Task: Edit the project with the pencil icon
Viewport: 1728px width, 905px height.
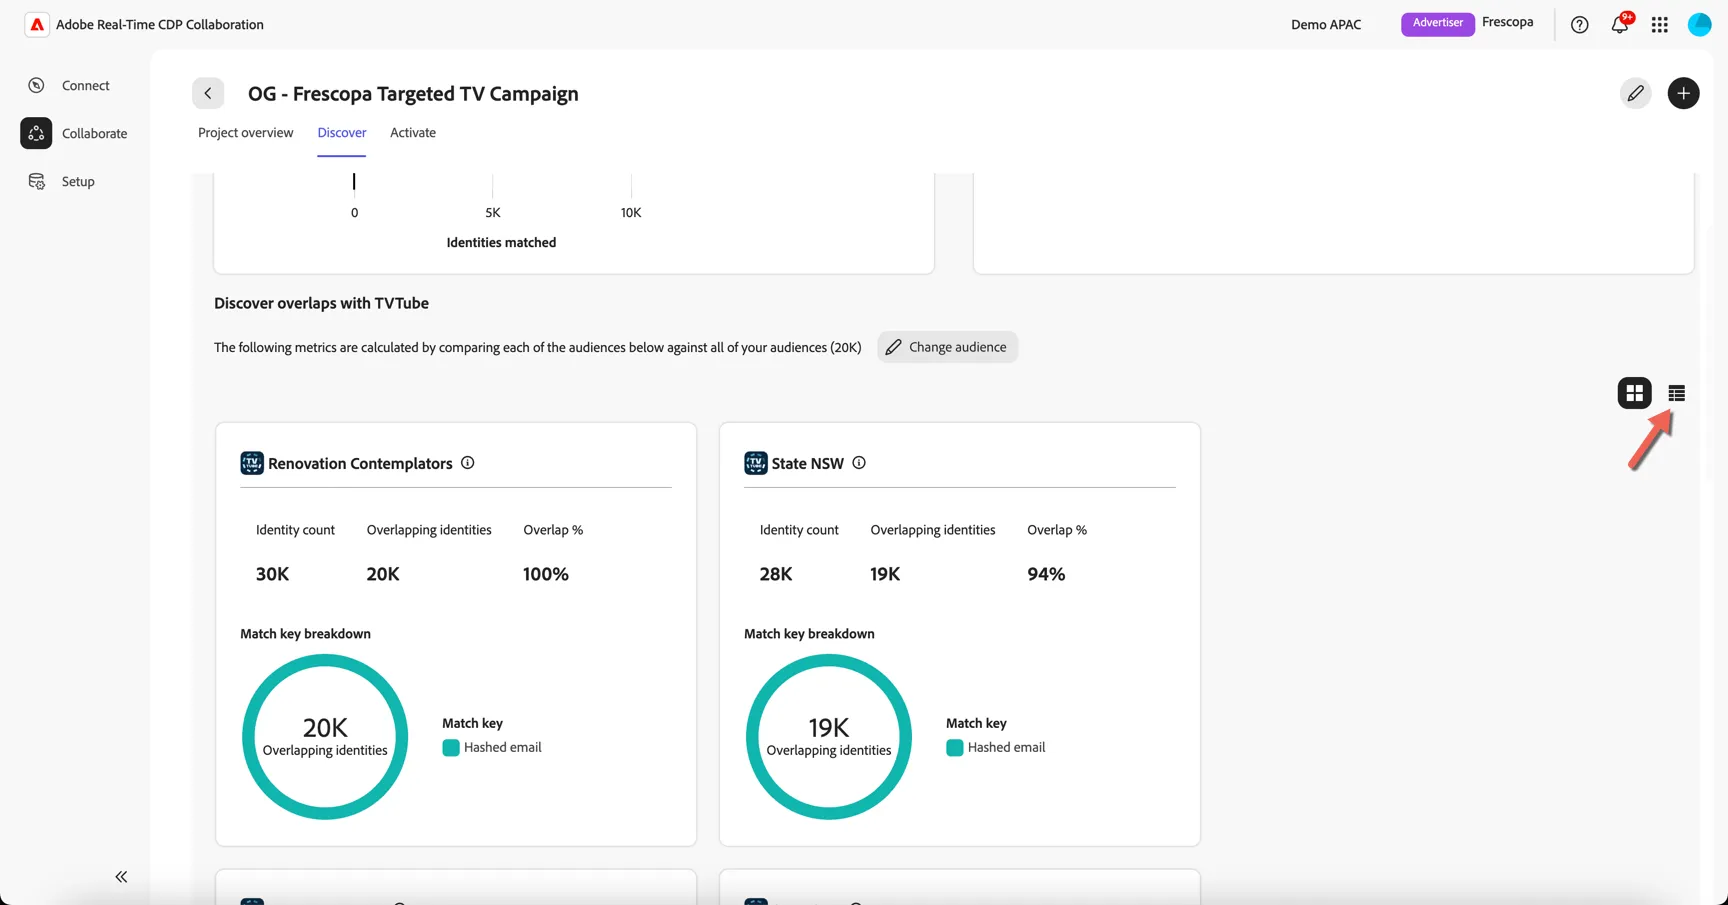Action: coord(1635,93)
